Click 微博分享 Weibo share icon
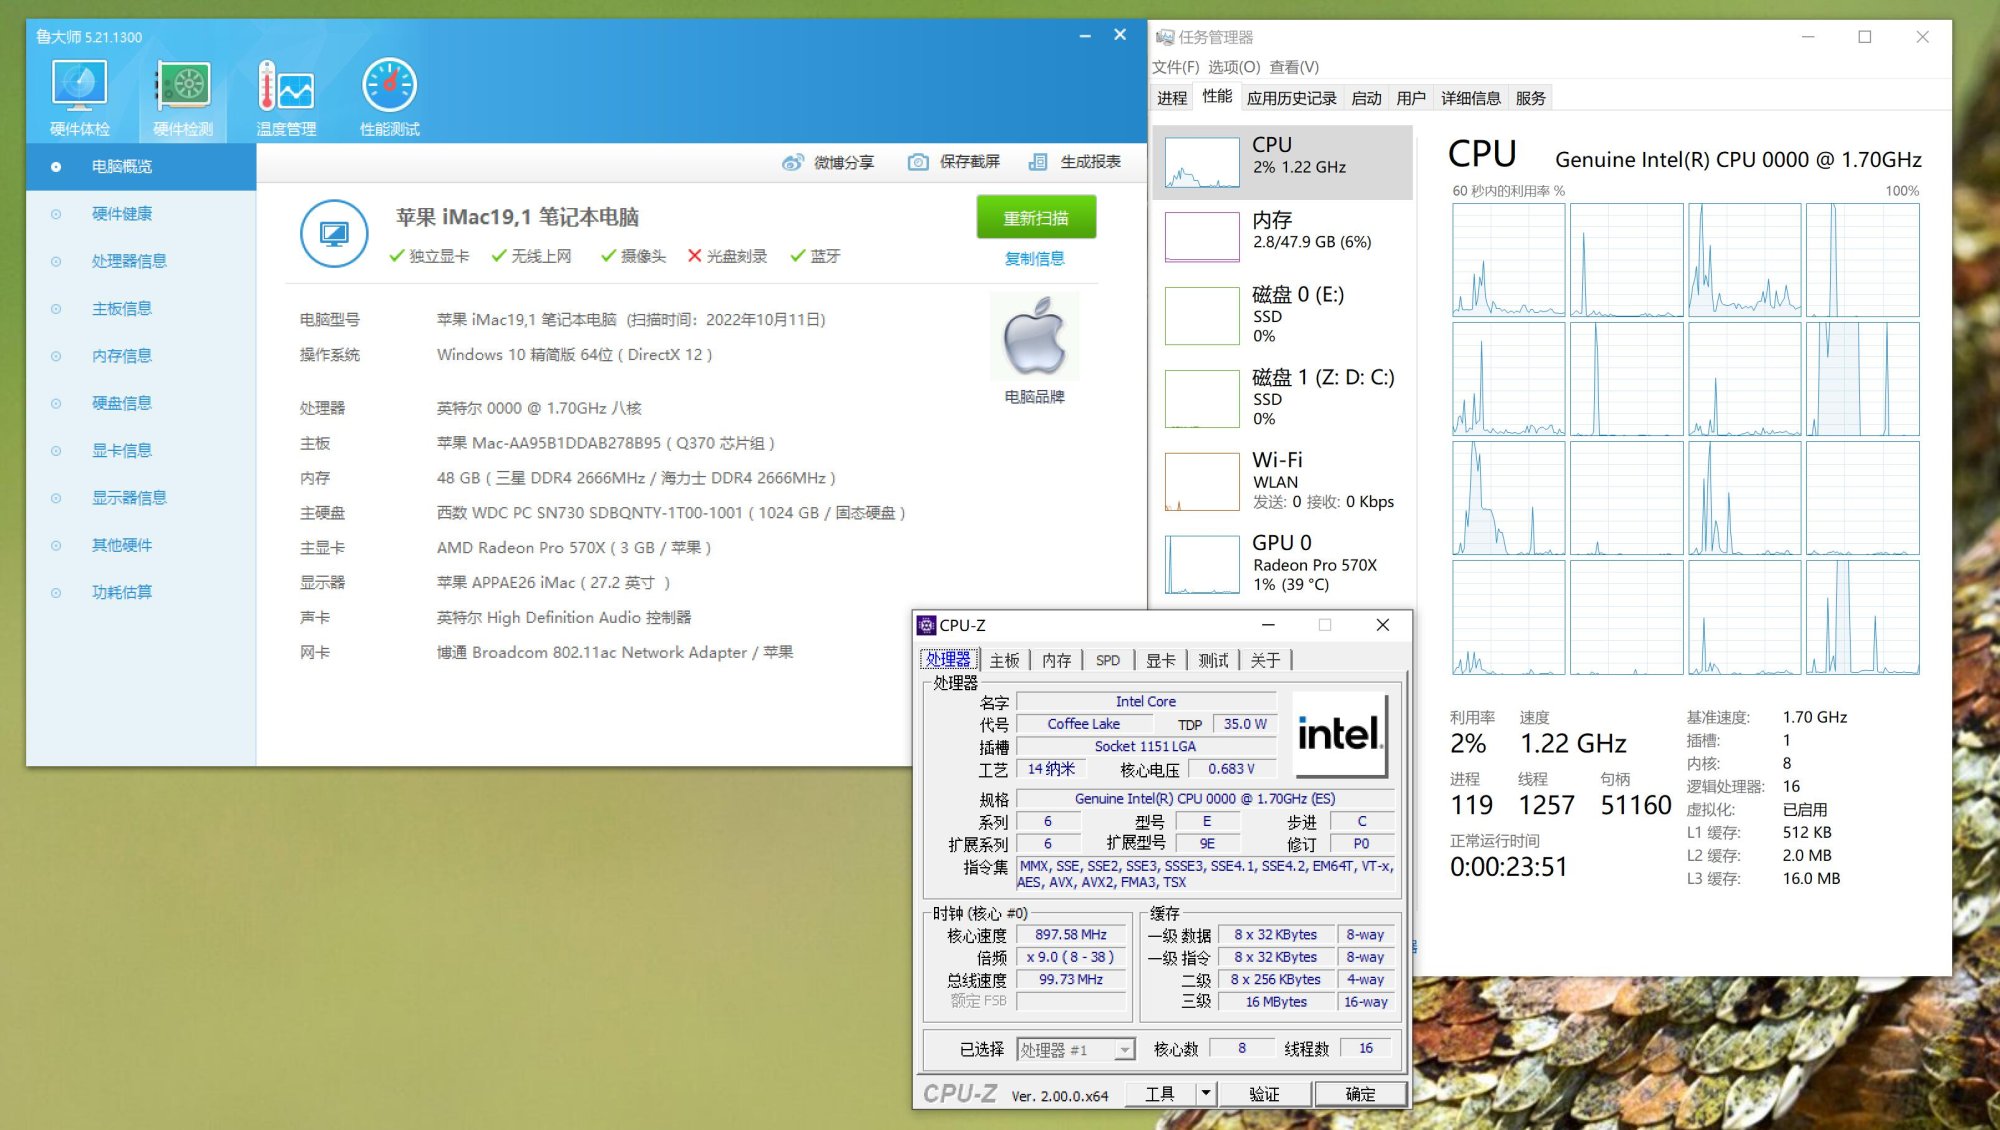 pyautogui.click(x=793, y=162)
